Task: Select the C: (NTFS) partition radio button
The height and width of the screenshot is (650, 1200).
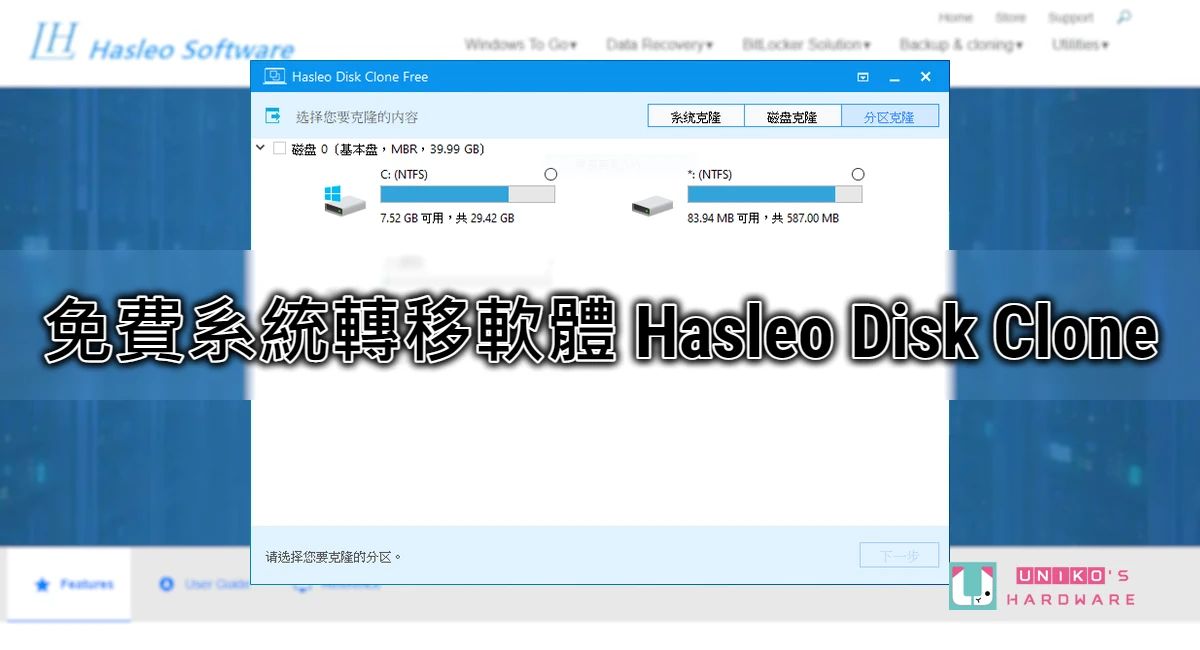Action: pyautogui.click(x=550, y=174)
